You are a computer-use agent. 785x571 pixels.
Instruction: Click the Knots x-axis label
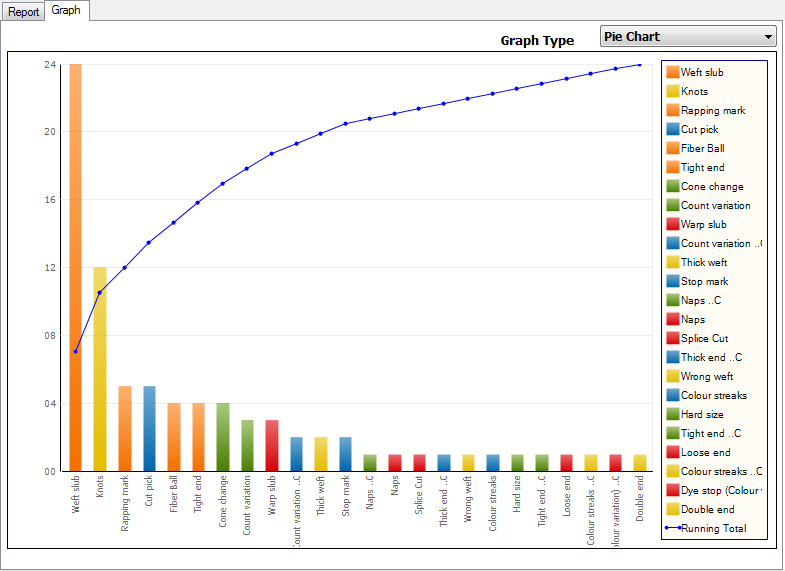[100, 486]
